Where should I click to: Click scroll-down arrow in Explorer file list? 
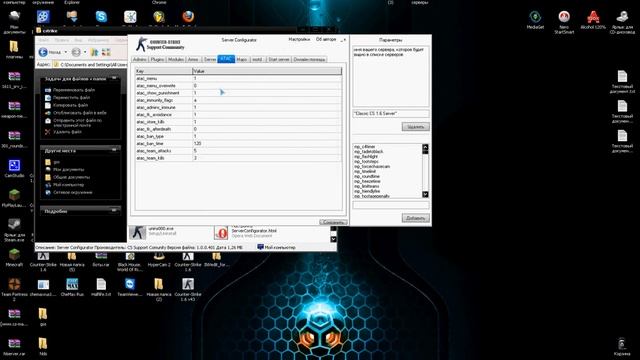tap(333, 239)
